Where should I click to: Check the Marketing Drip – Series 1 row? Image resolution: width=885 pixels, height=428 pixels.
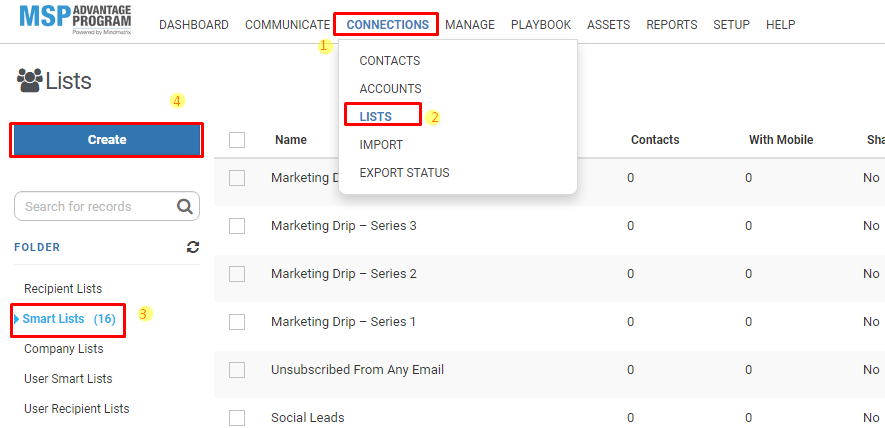pyautogui.click(x=237, y=322)
